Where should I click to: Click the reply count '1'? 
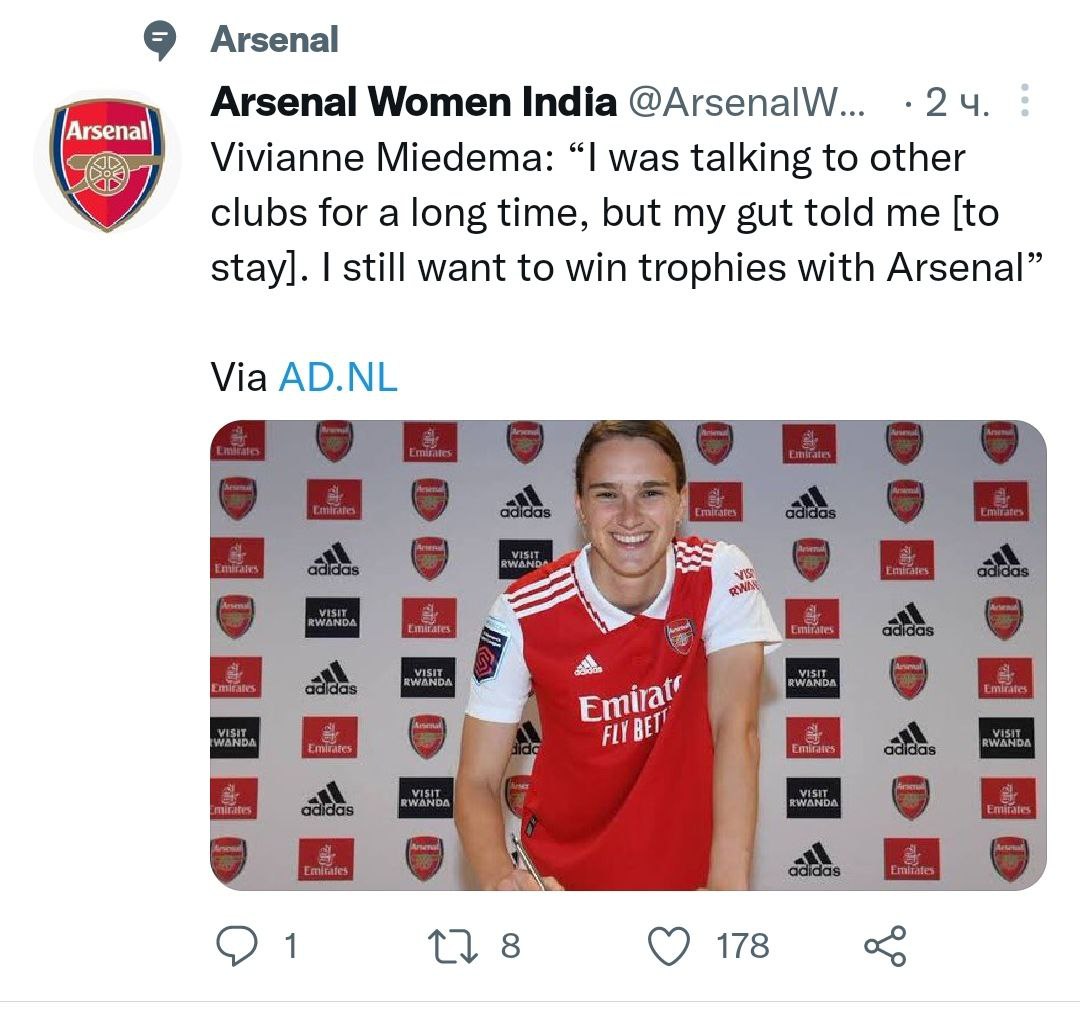[291, 946]
